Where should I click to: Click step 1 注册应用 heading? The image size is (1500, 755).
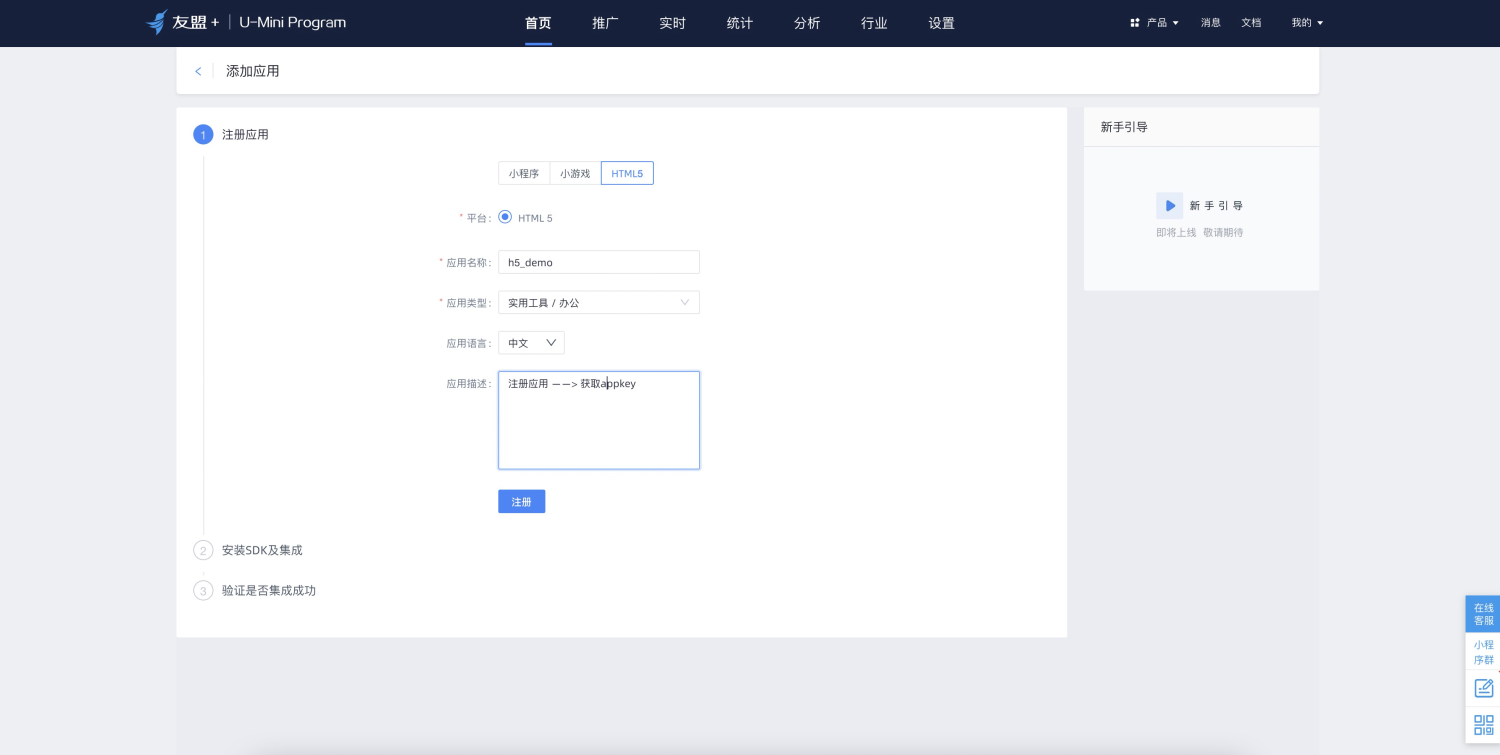pos(245,134)
